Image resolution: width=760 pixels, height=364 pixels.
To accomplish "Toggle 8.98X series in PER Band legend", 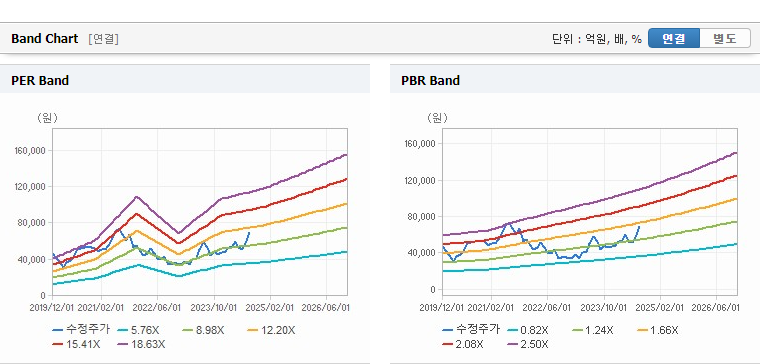I will pyautogui.click(x=203, y=330).
